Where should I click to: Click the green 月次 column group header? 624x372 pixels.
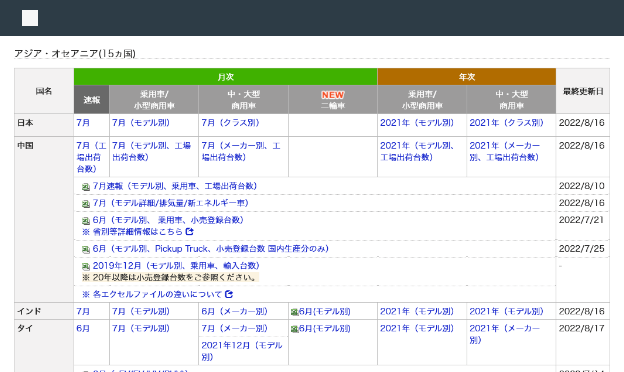(226, 77)
